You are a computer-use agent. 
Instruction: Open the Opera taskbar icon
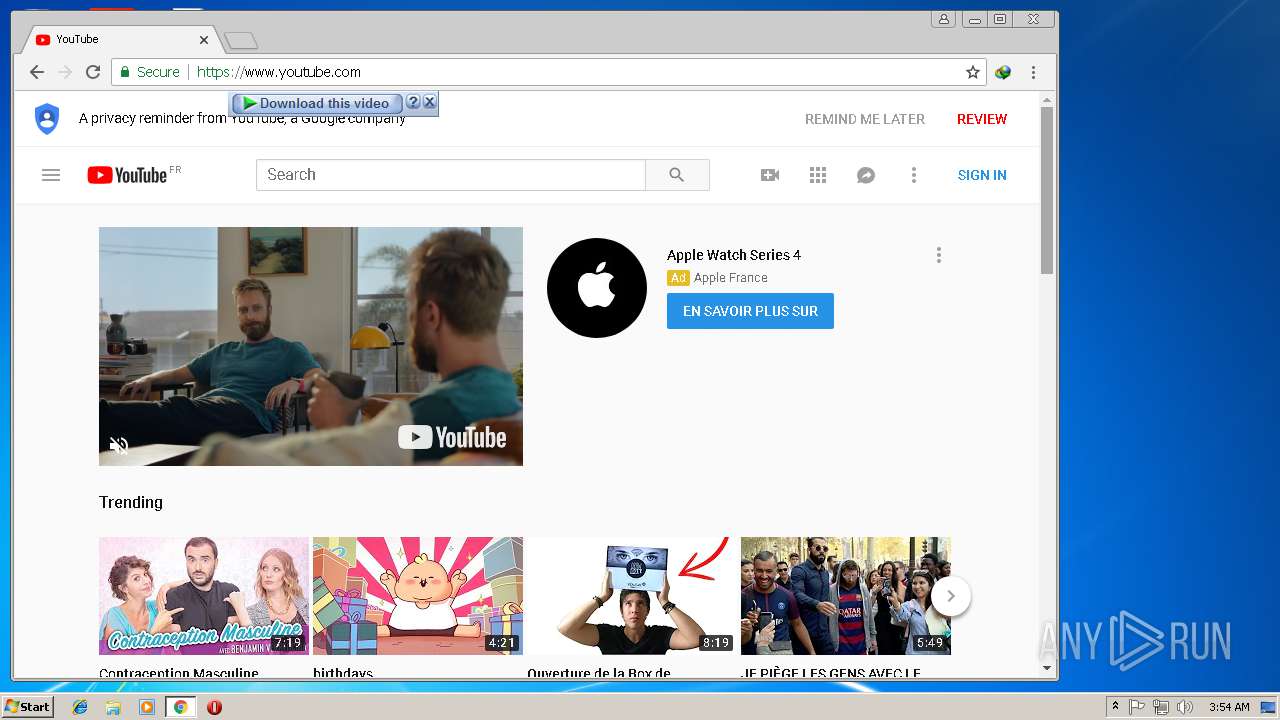(x=214, y=707)
